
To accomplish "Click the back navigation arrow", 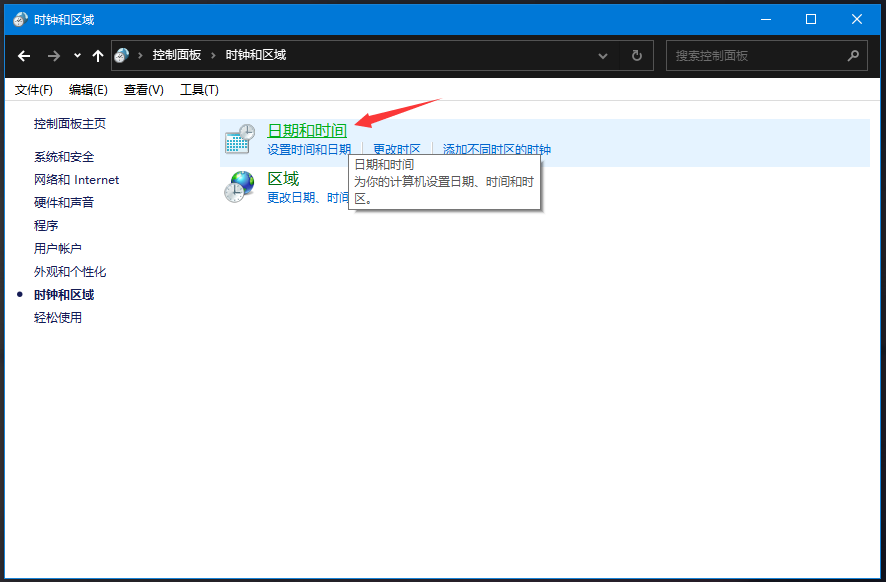I will pos(24,55).
